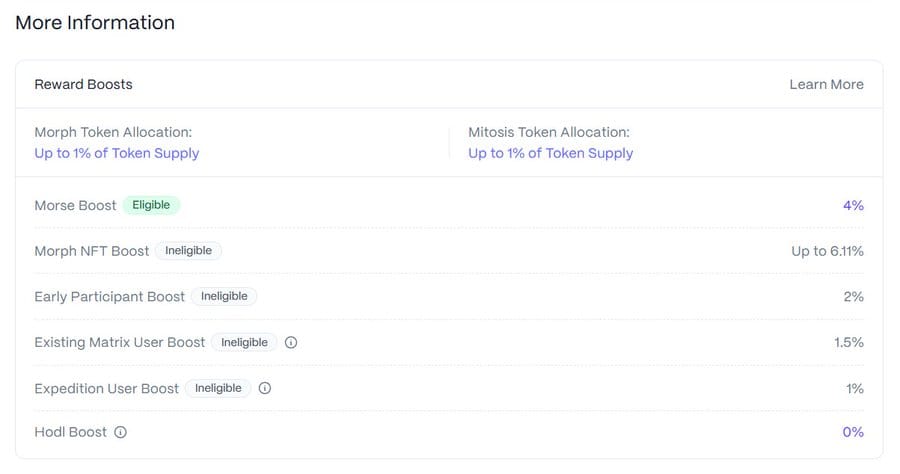Click the Morse Boost 4% value
This screenshot has height=474, width=900.
(x=853, y=205)
